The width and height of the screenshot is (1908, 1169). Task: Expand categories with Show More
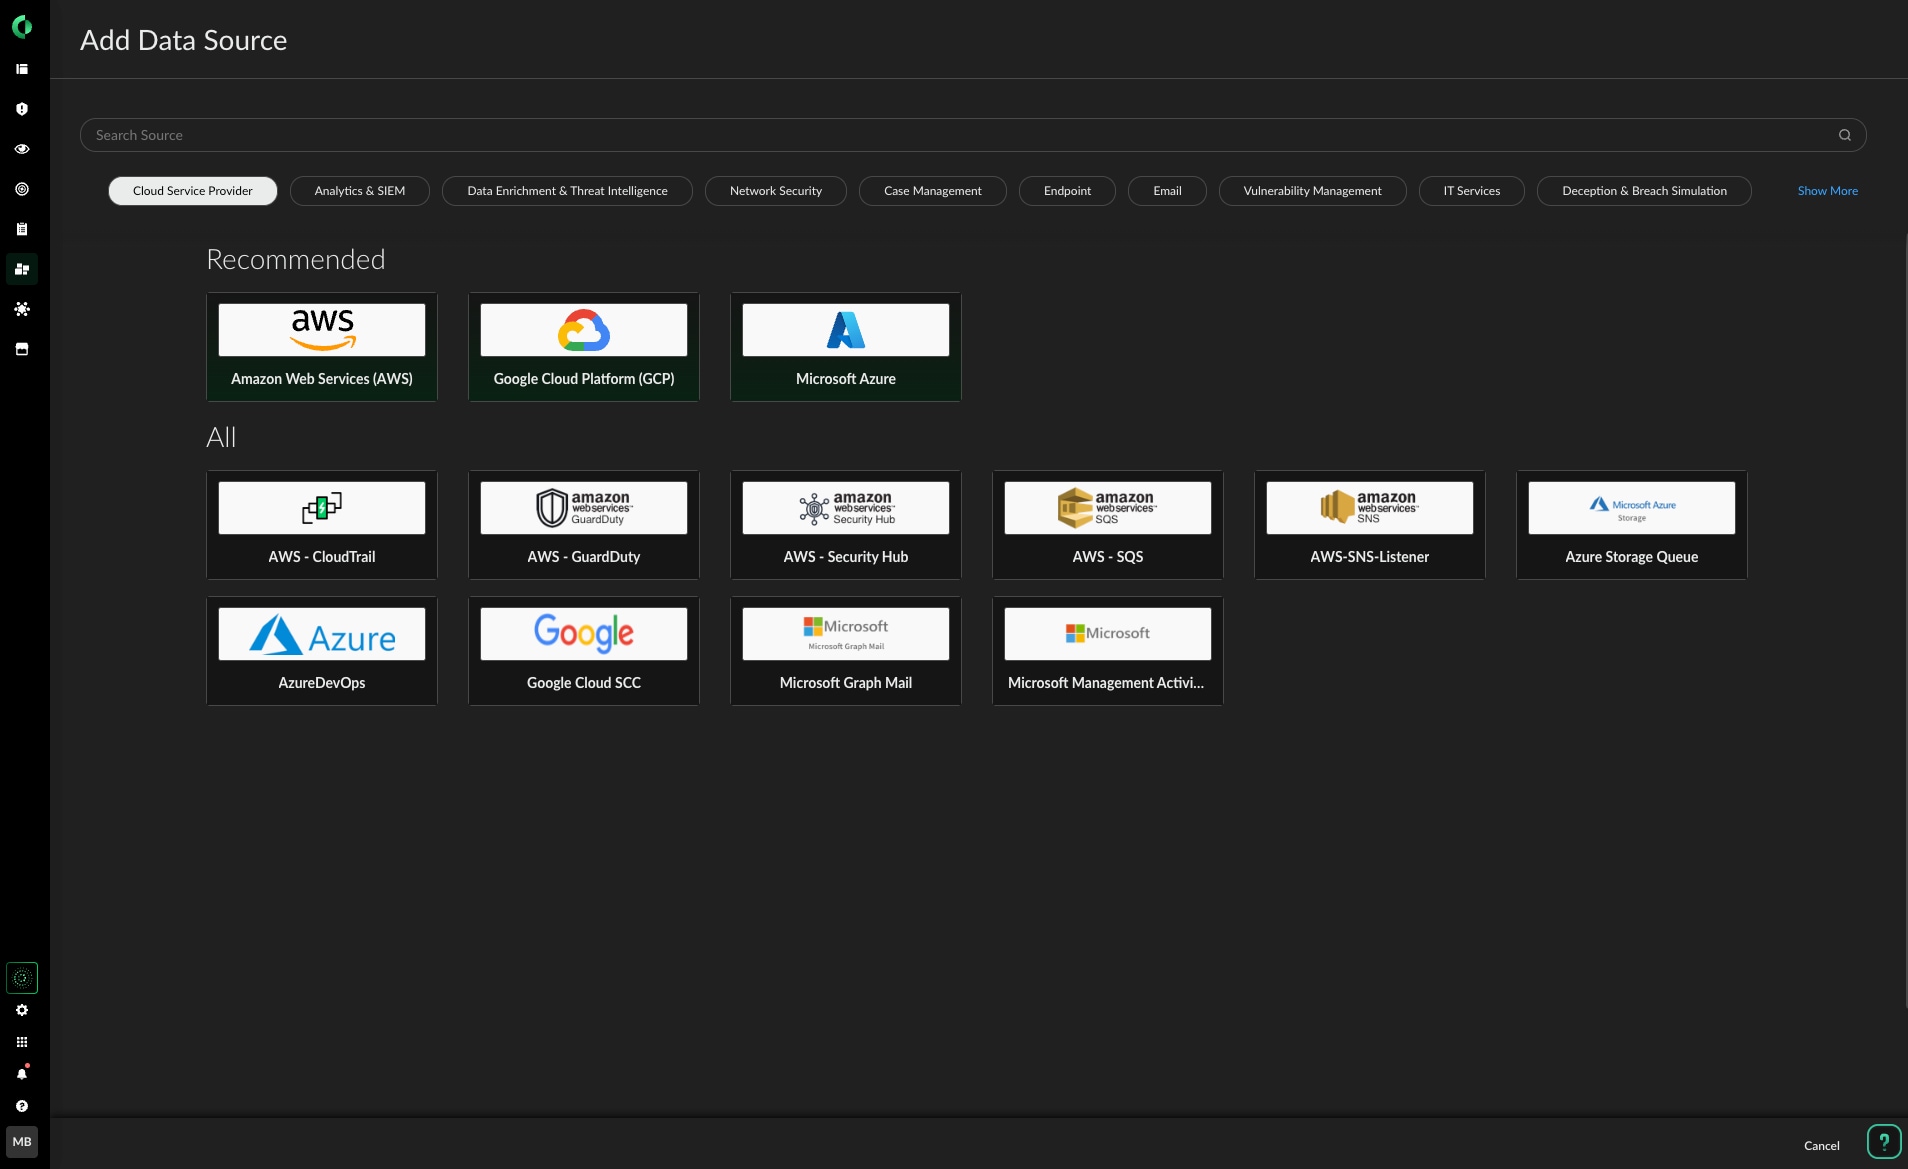(x=1827, y=191)
